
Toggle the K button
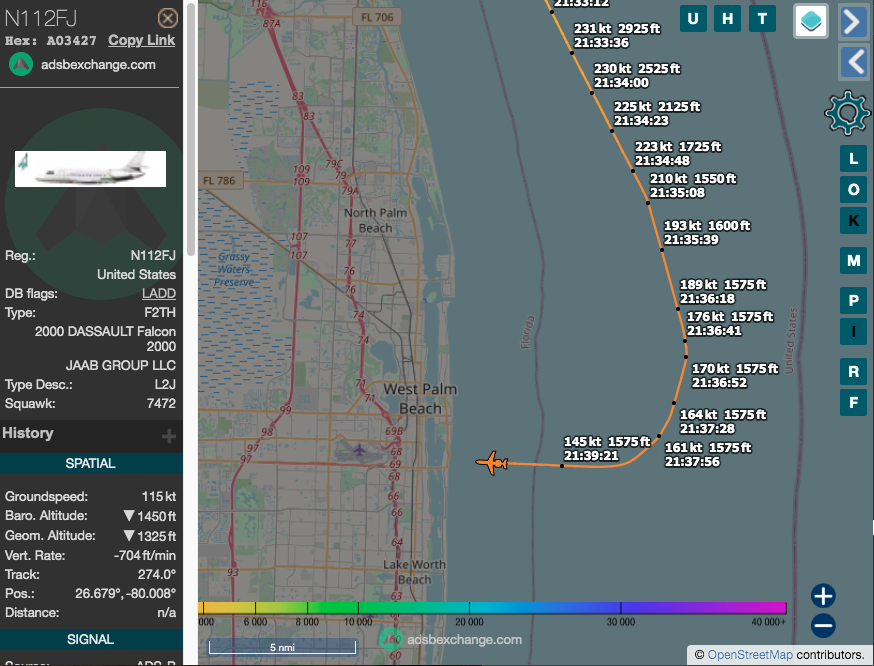[x=853, y=221]
